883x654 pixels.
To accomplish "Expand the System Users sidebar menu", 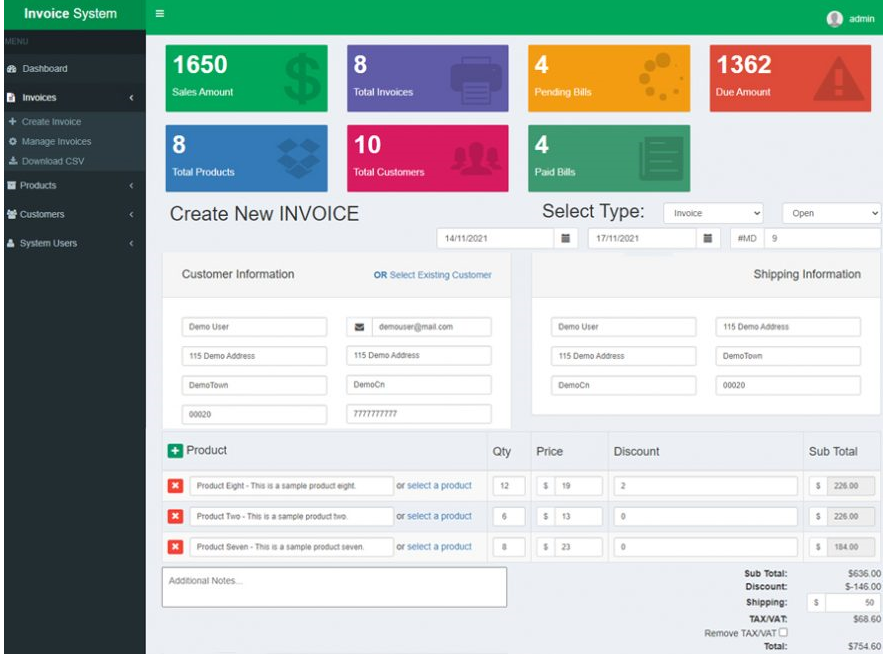I will pos(69,242).
